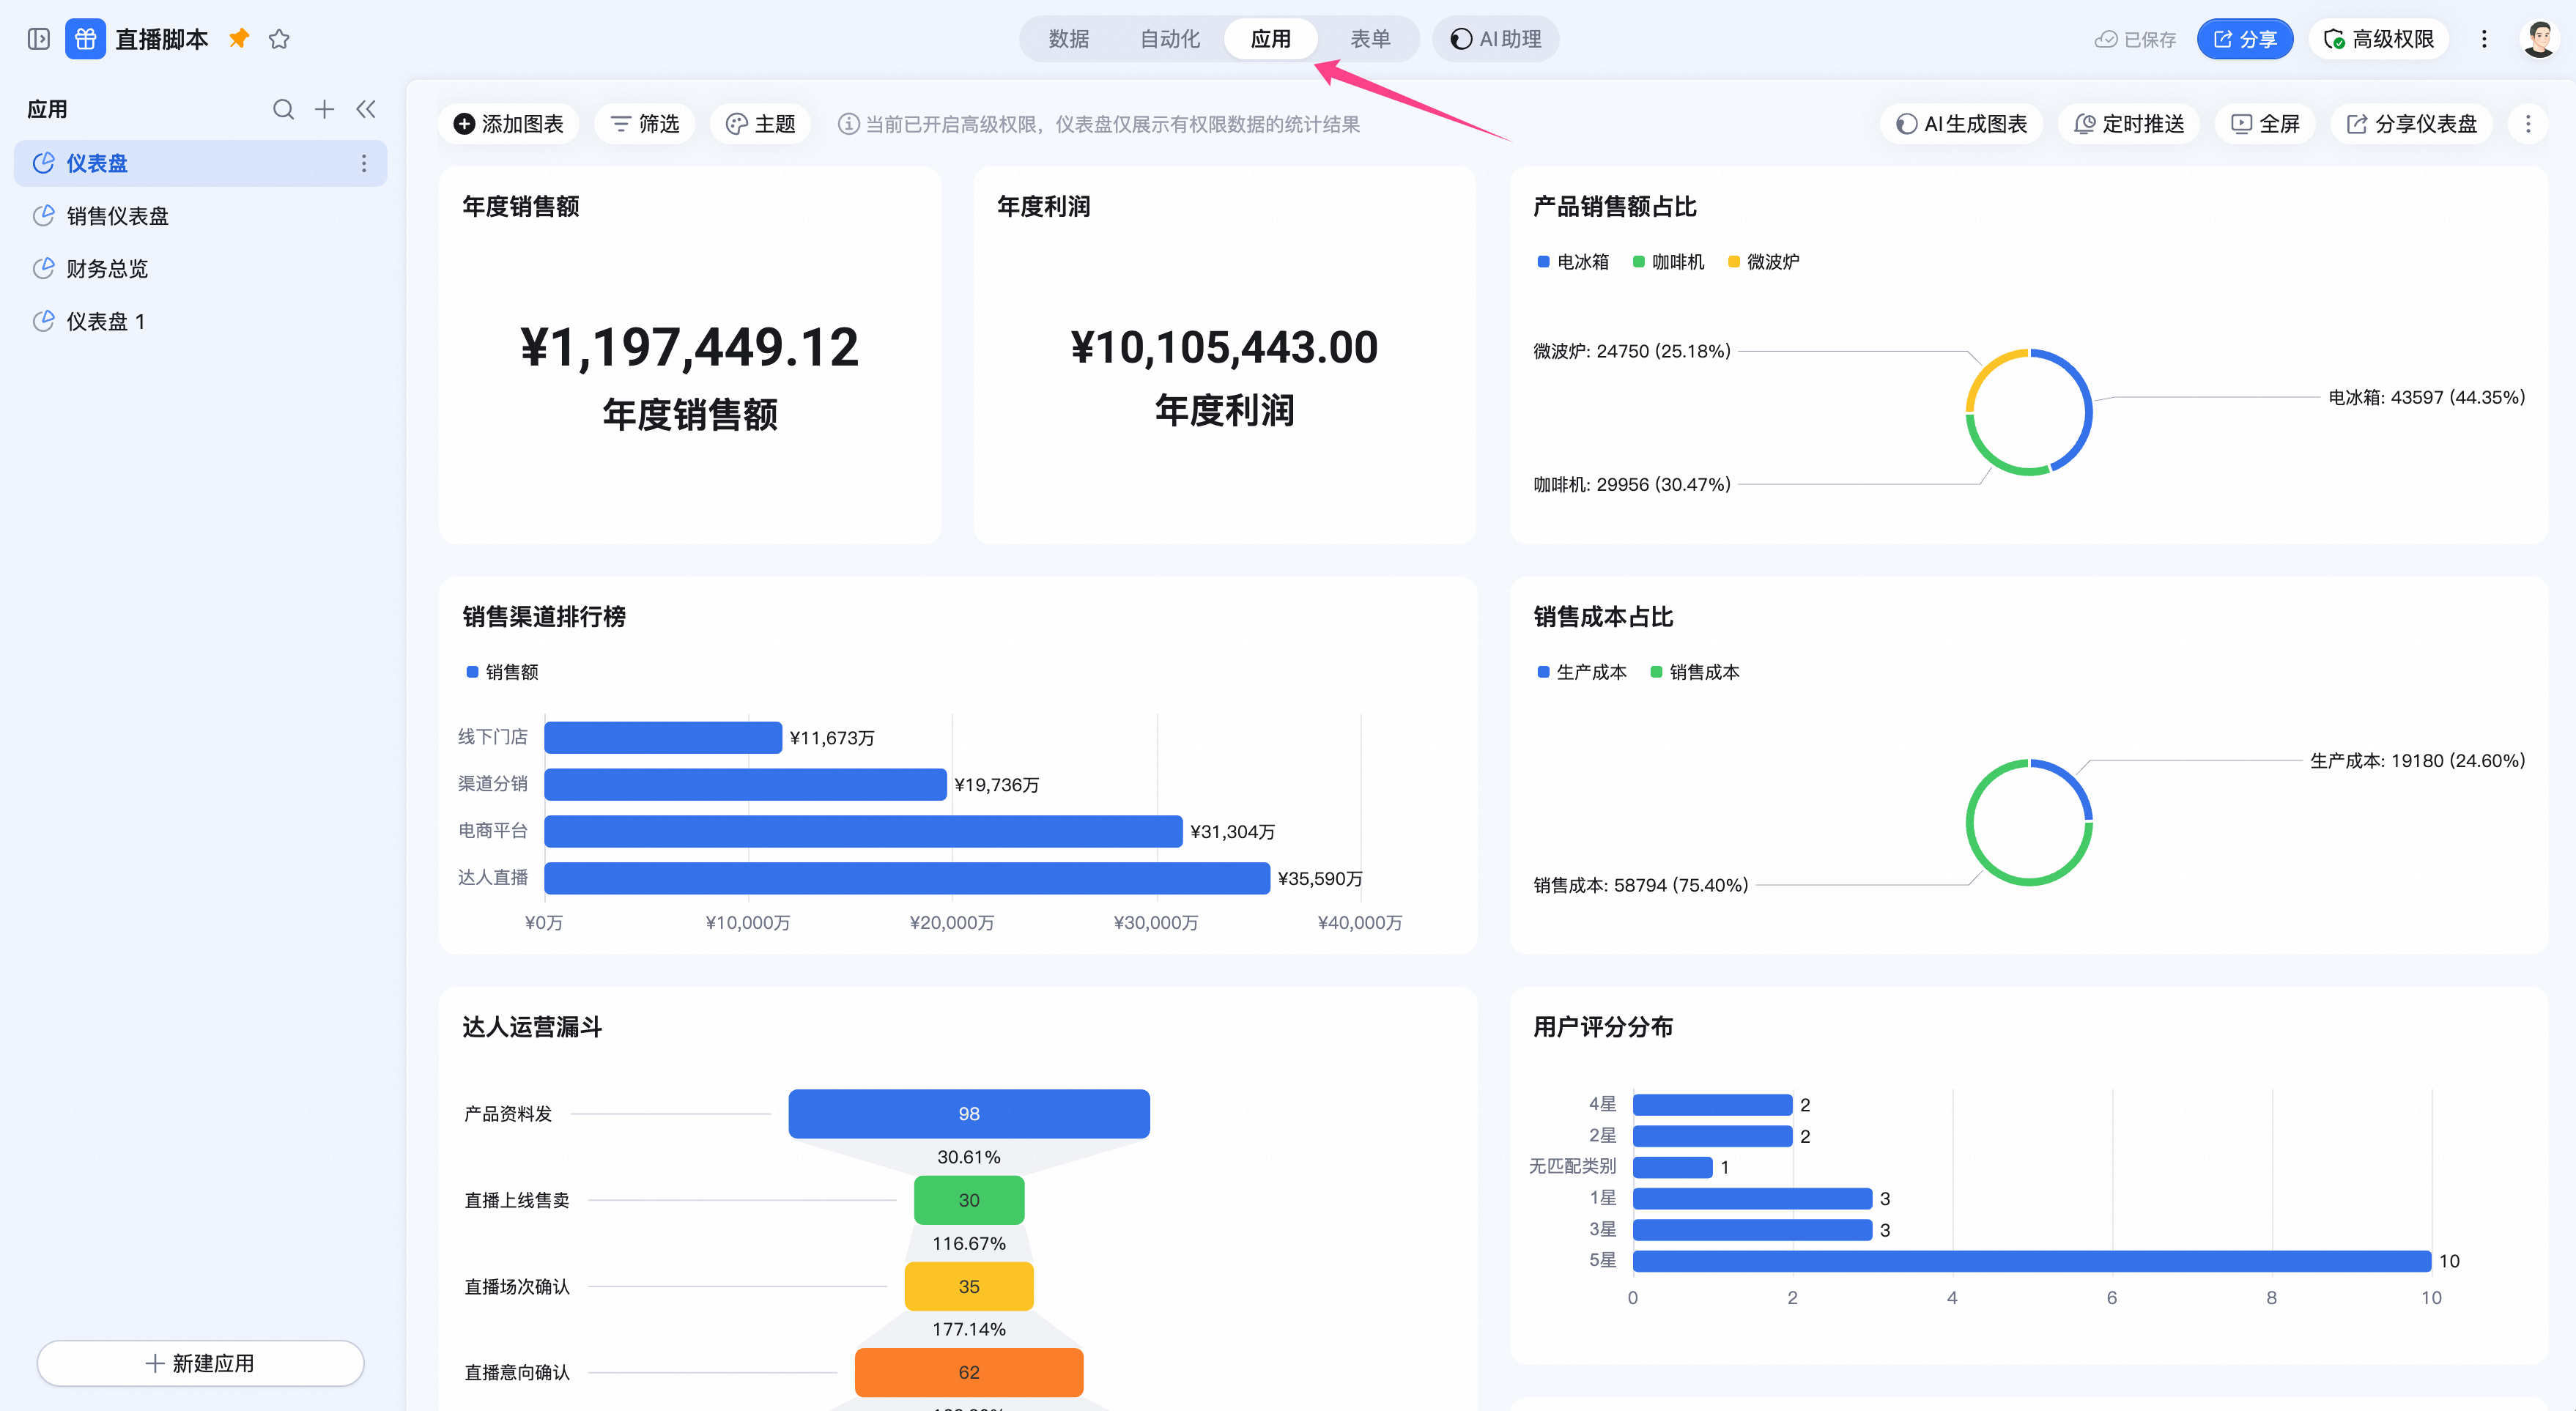
Task: Click 分享仪表盘
Action: point(2411,124)
